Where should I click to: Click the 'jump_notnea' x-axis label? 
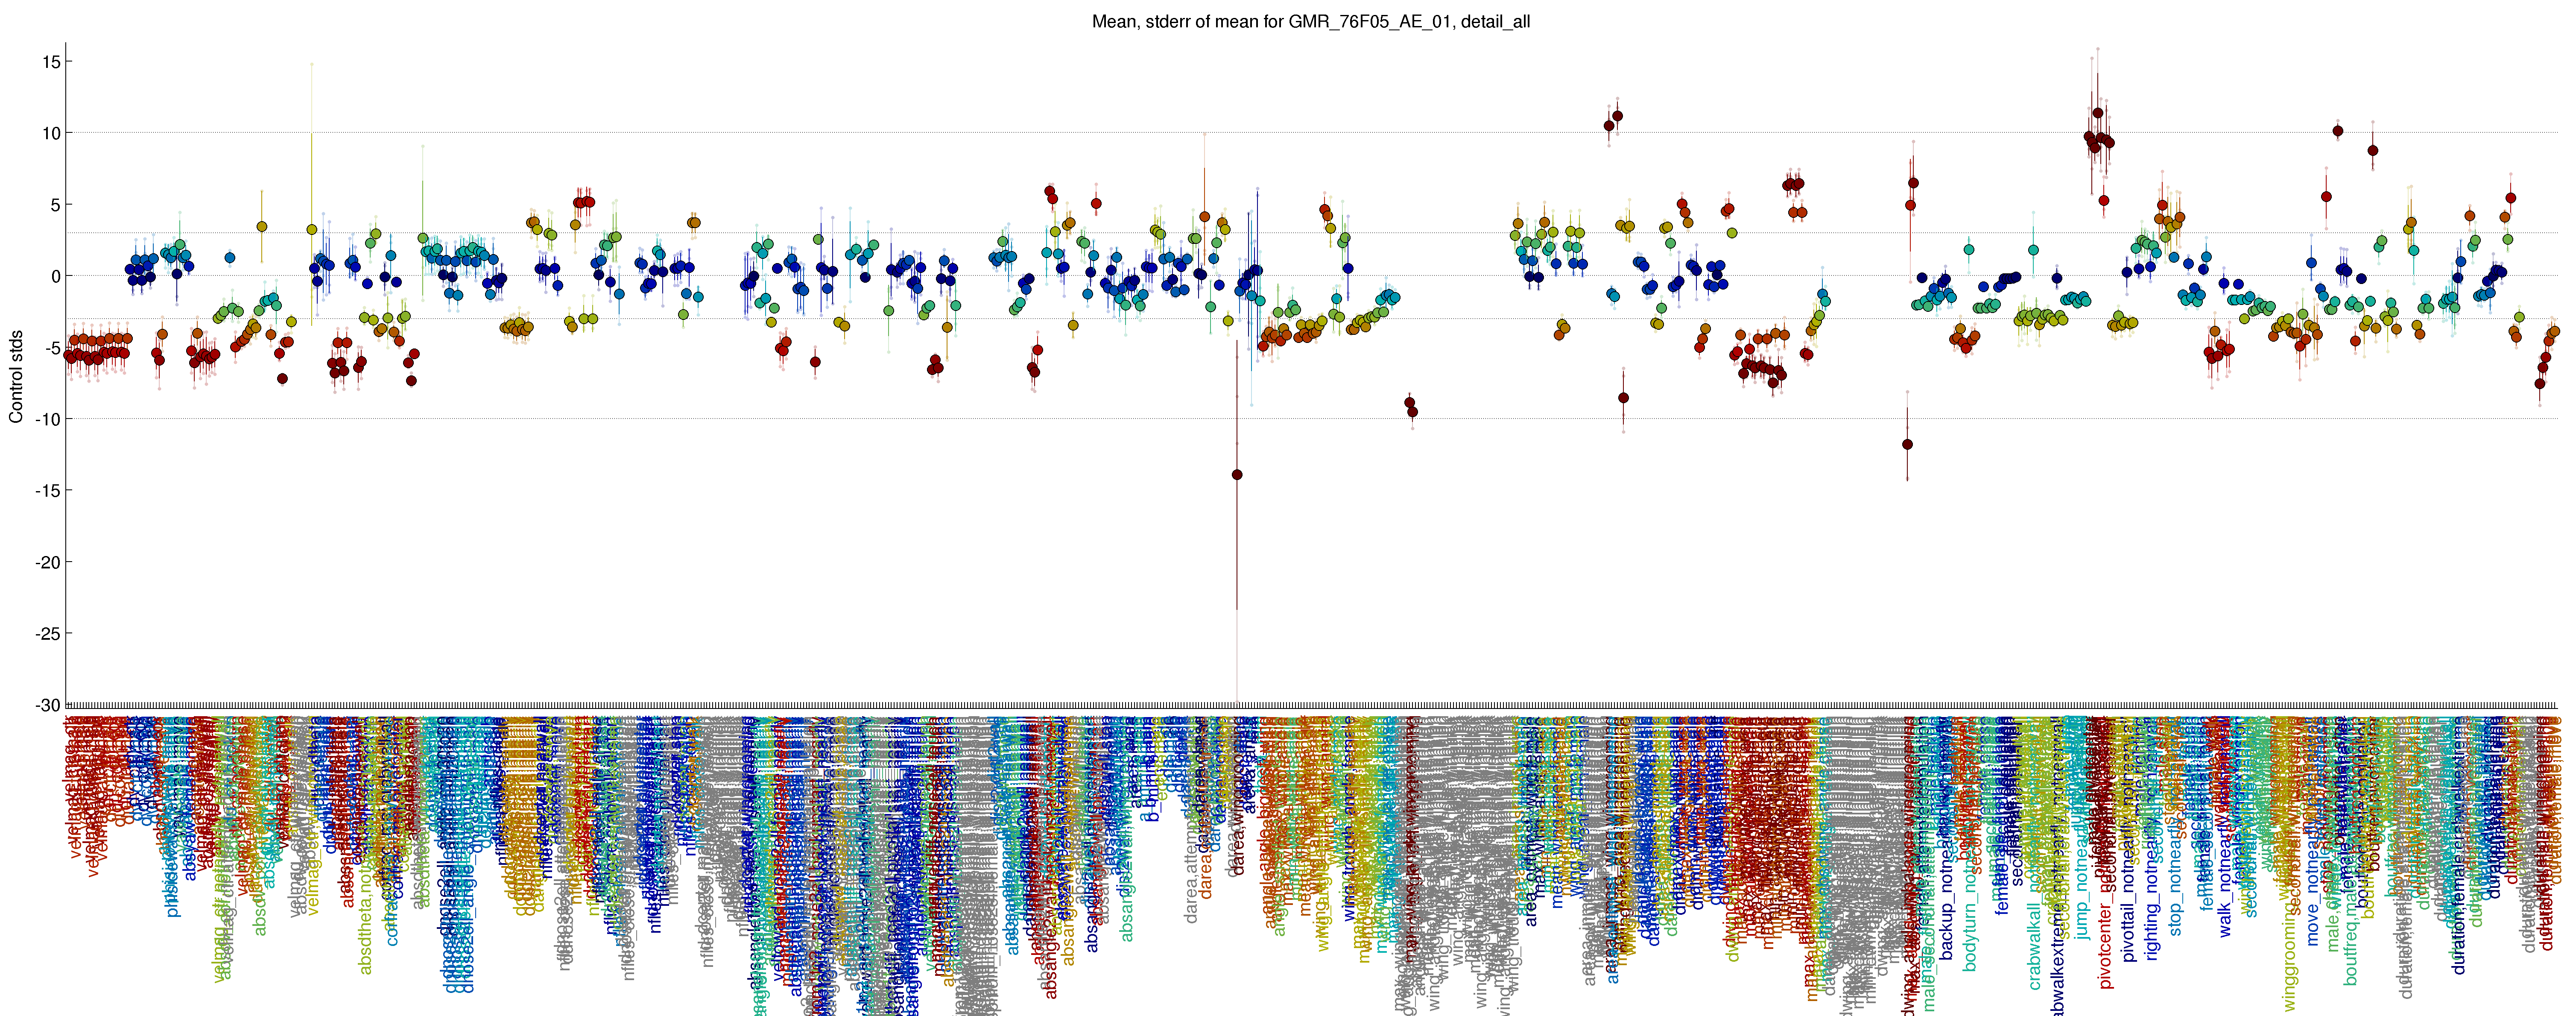click(x=2082, y=892)
